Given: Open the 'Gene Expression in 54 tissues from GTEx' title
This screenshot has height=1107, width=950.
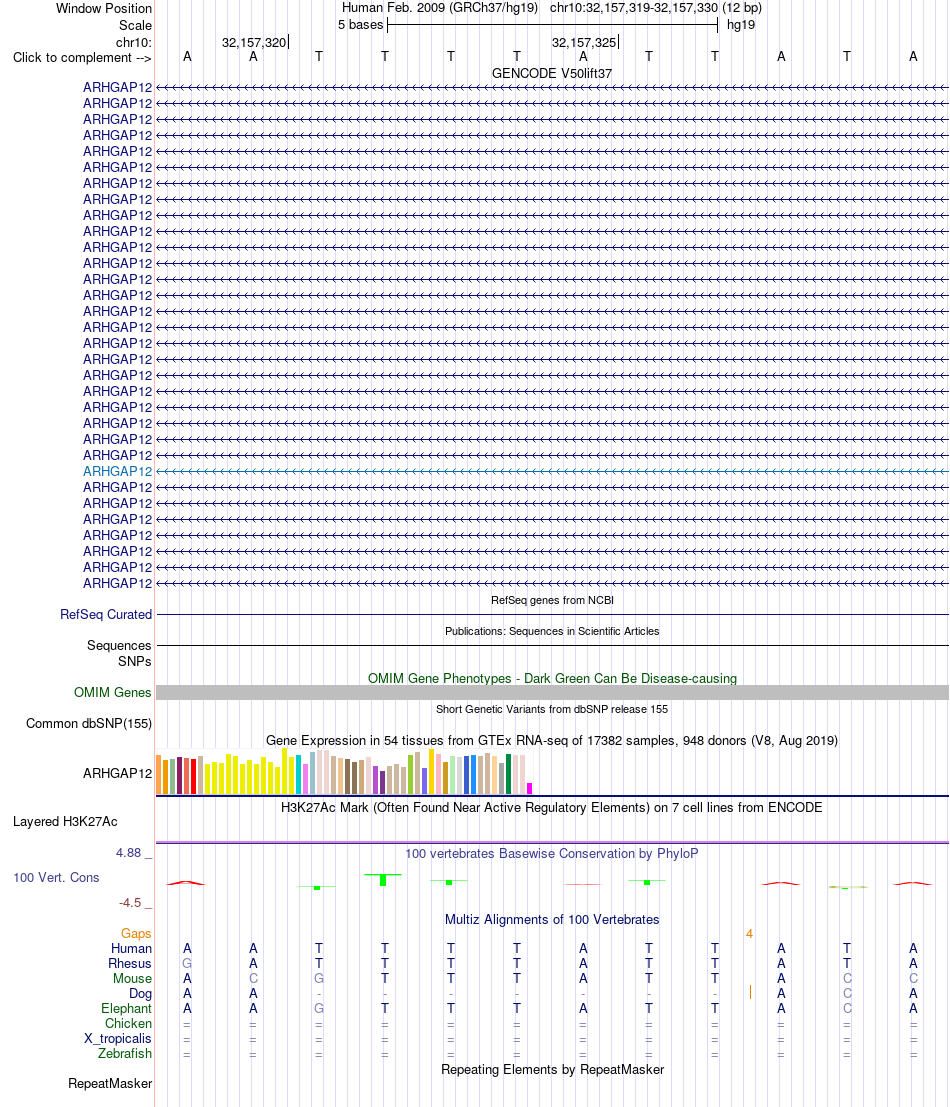Looking at the screenshot, I should (x=552, y=741).
